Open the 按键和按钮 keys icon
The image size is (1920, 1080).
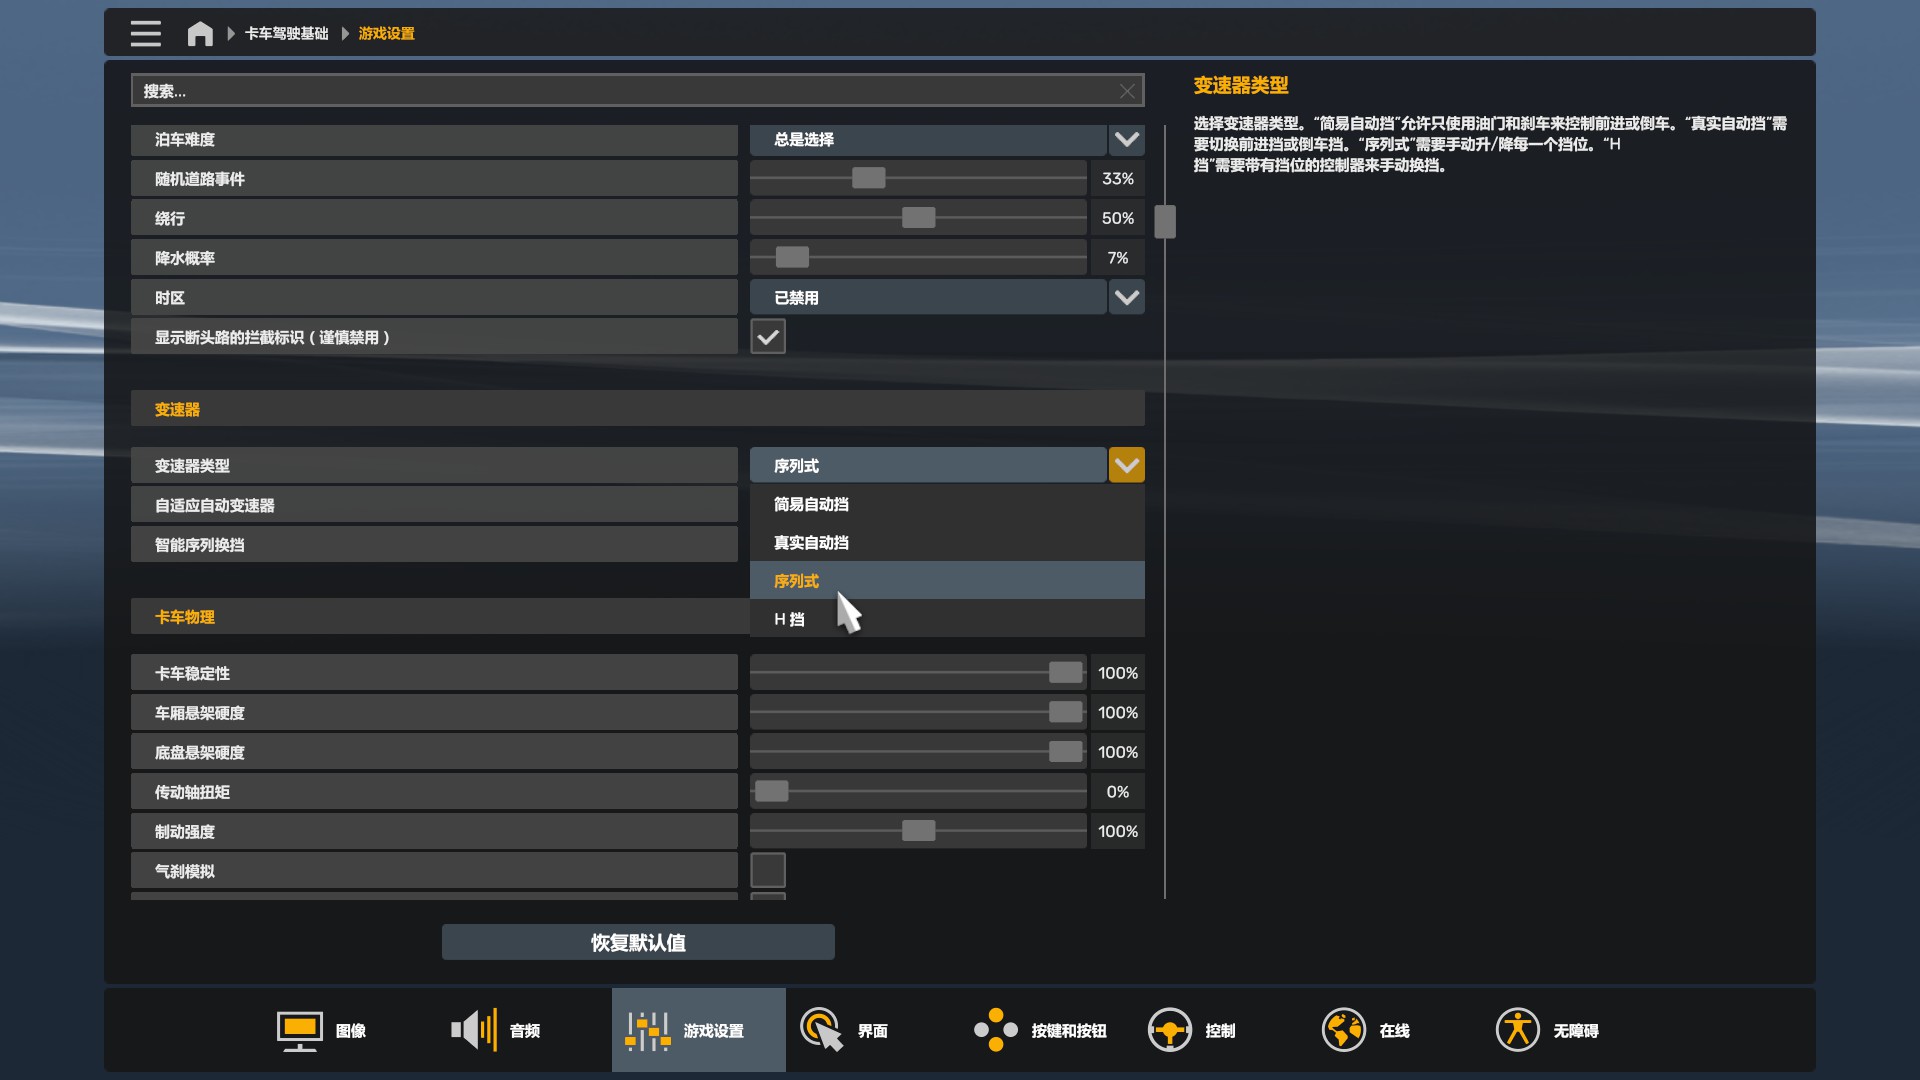(x=995, y=1030)
